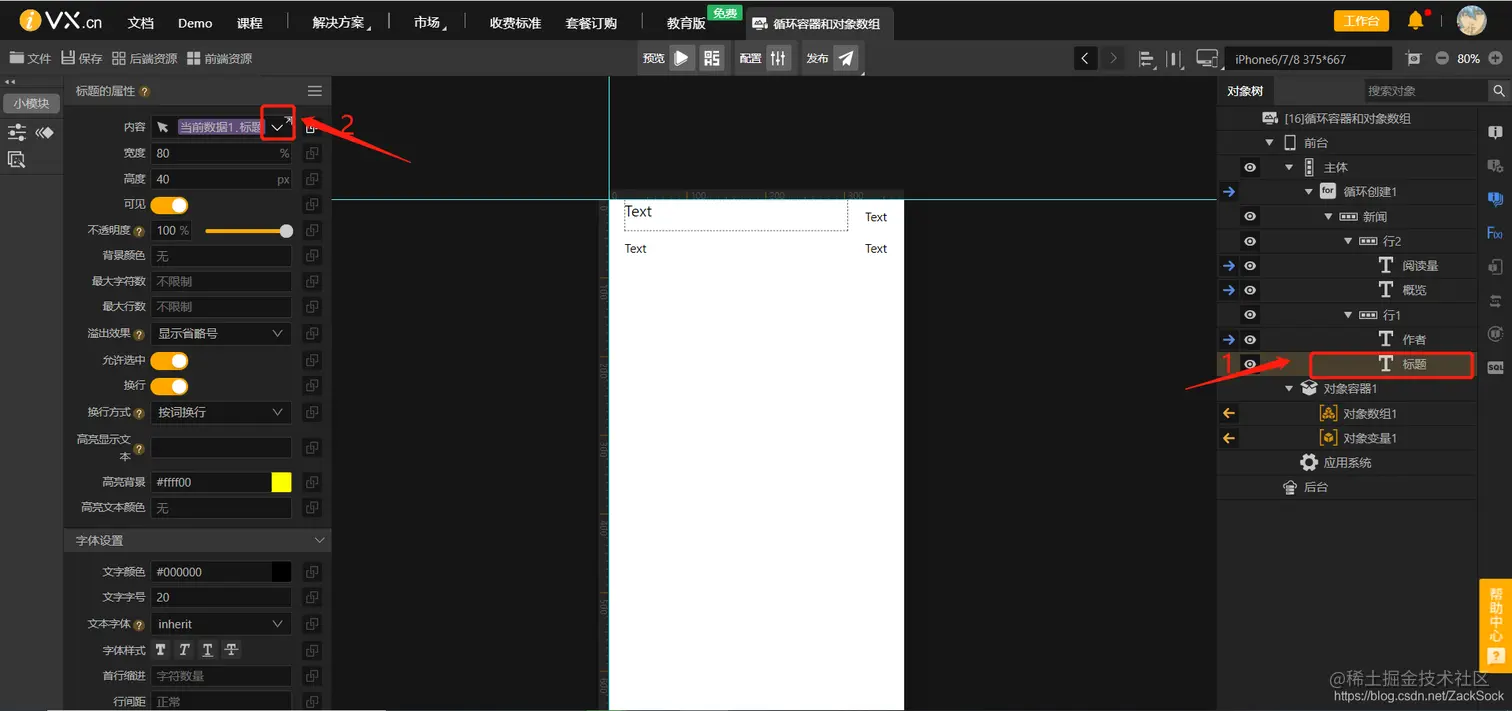Click the 工作台 button
This screenshot has width=1512, height=711.
point(1361,21)
